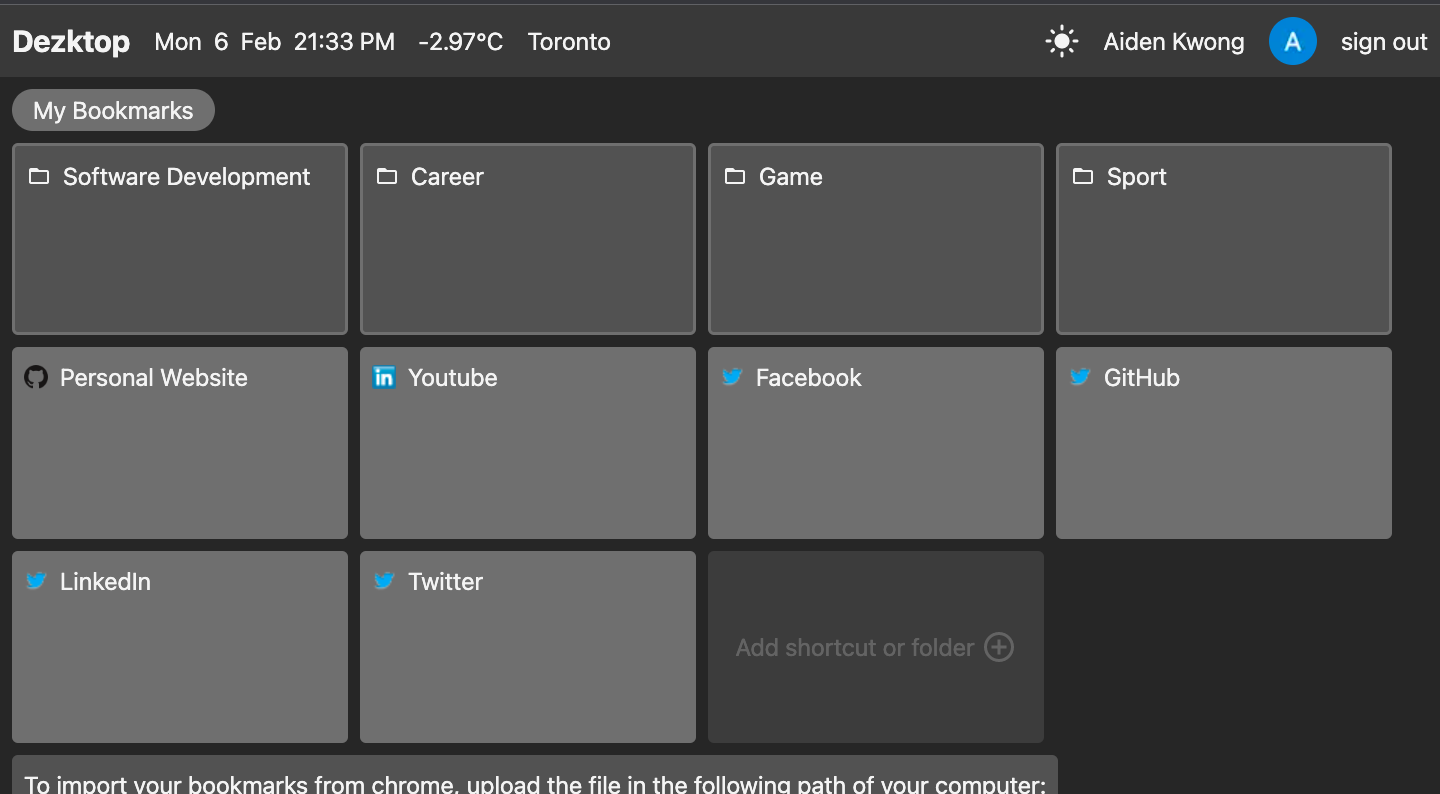Select the My Bookmarks tab
The image size is (1440, 794).
coord(113,110)
